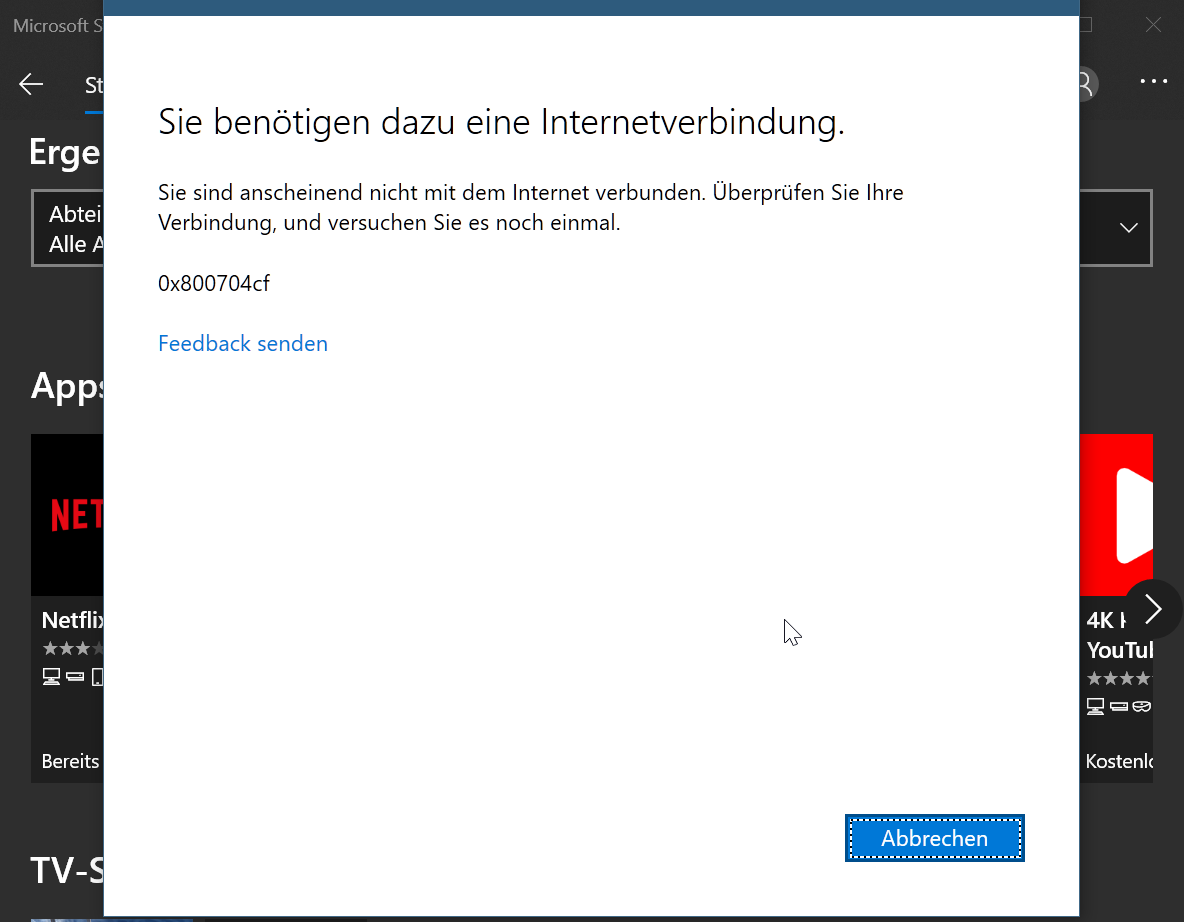
Task: Open the Feedback senden link
Action: tap(242, 344)
